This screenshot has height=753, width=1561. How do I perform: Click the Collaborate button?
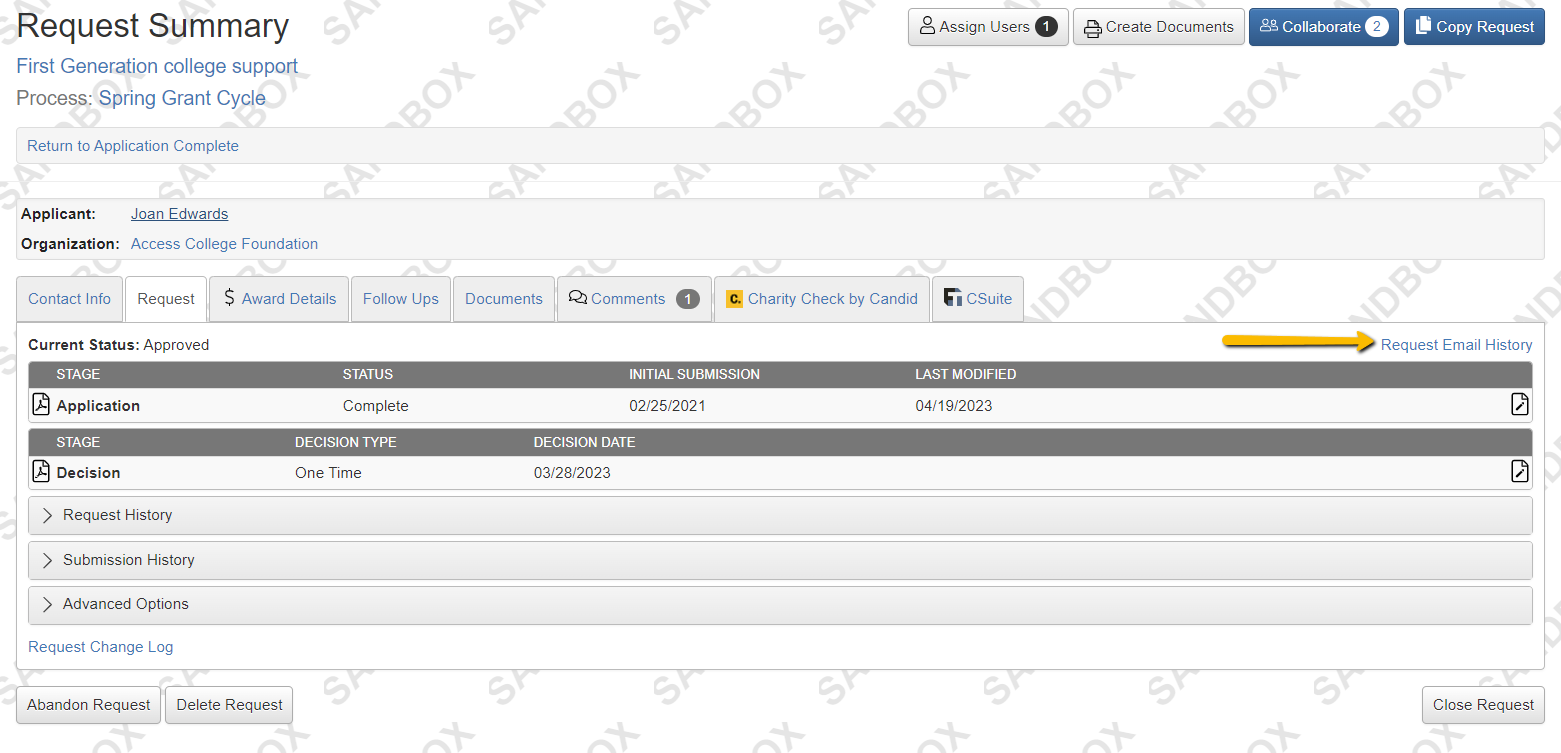1324,27
